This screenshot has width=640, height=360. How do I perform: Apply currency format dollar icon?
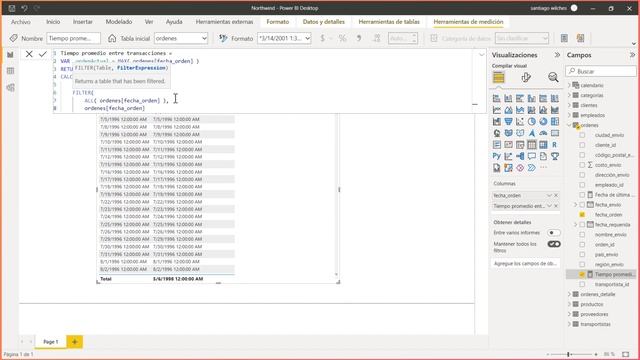click(x=322, y=38)
